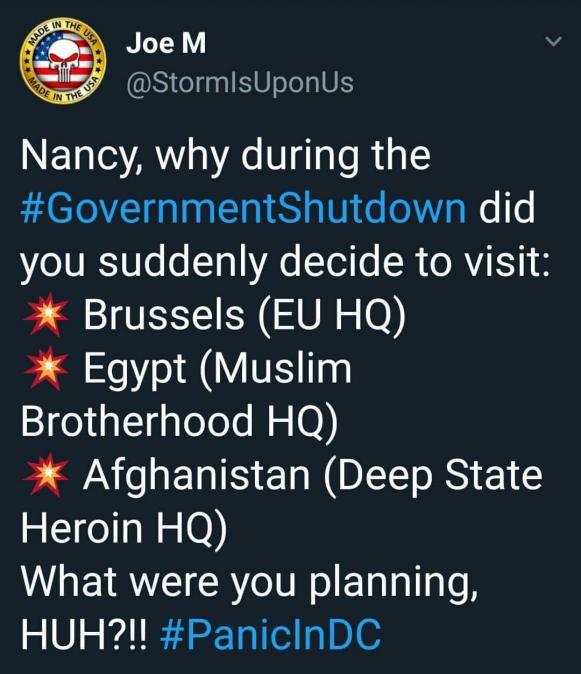Click the collision emoji beside Afghanistan
This screenshot has width=581, height=674.
(46, 474)
